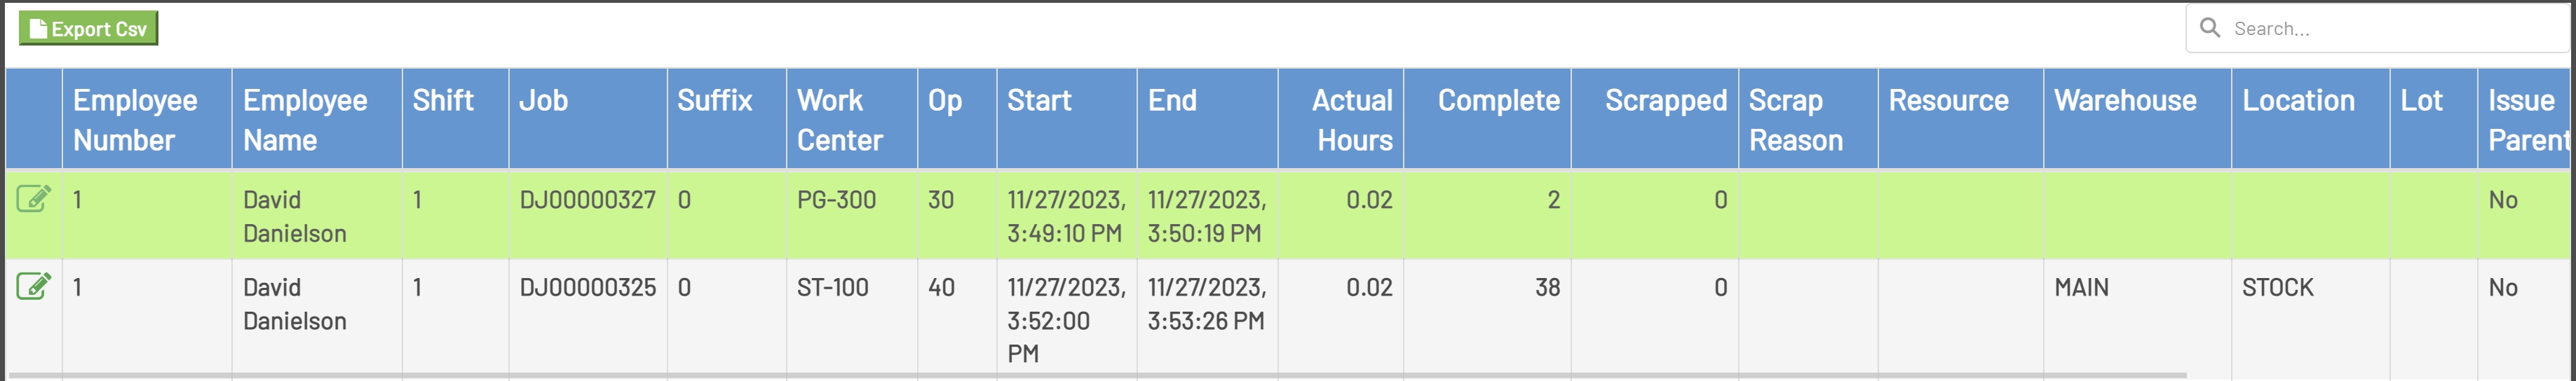Sort by End column header
2576x381 pixels.
point(1172,101)
